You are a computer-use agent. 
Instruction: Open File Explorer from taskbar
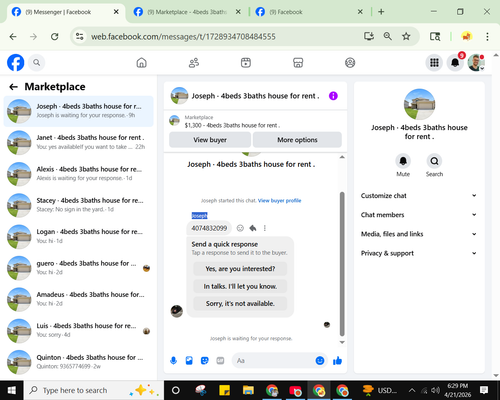tap(248, 390)
